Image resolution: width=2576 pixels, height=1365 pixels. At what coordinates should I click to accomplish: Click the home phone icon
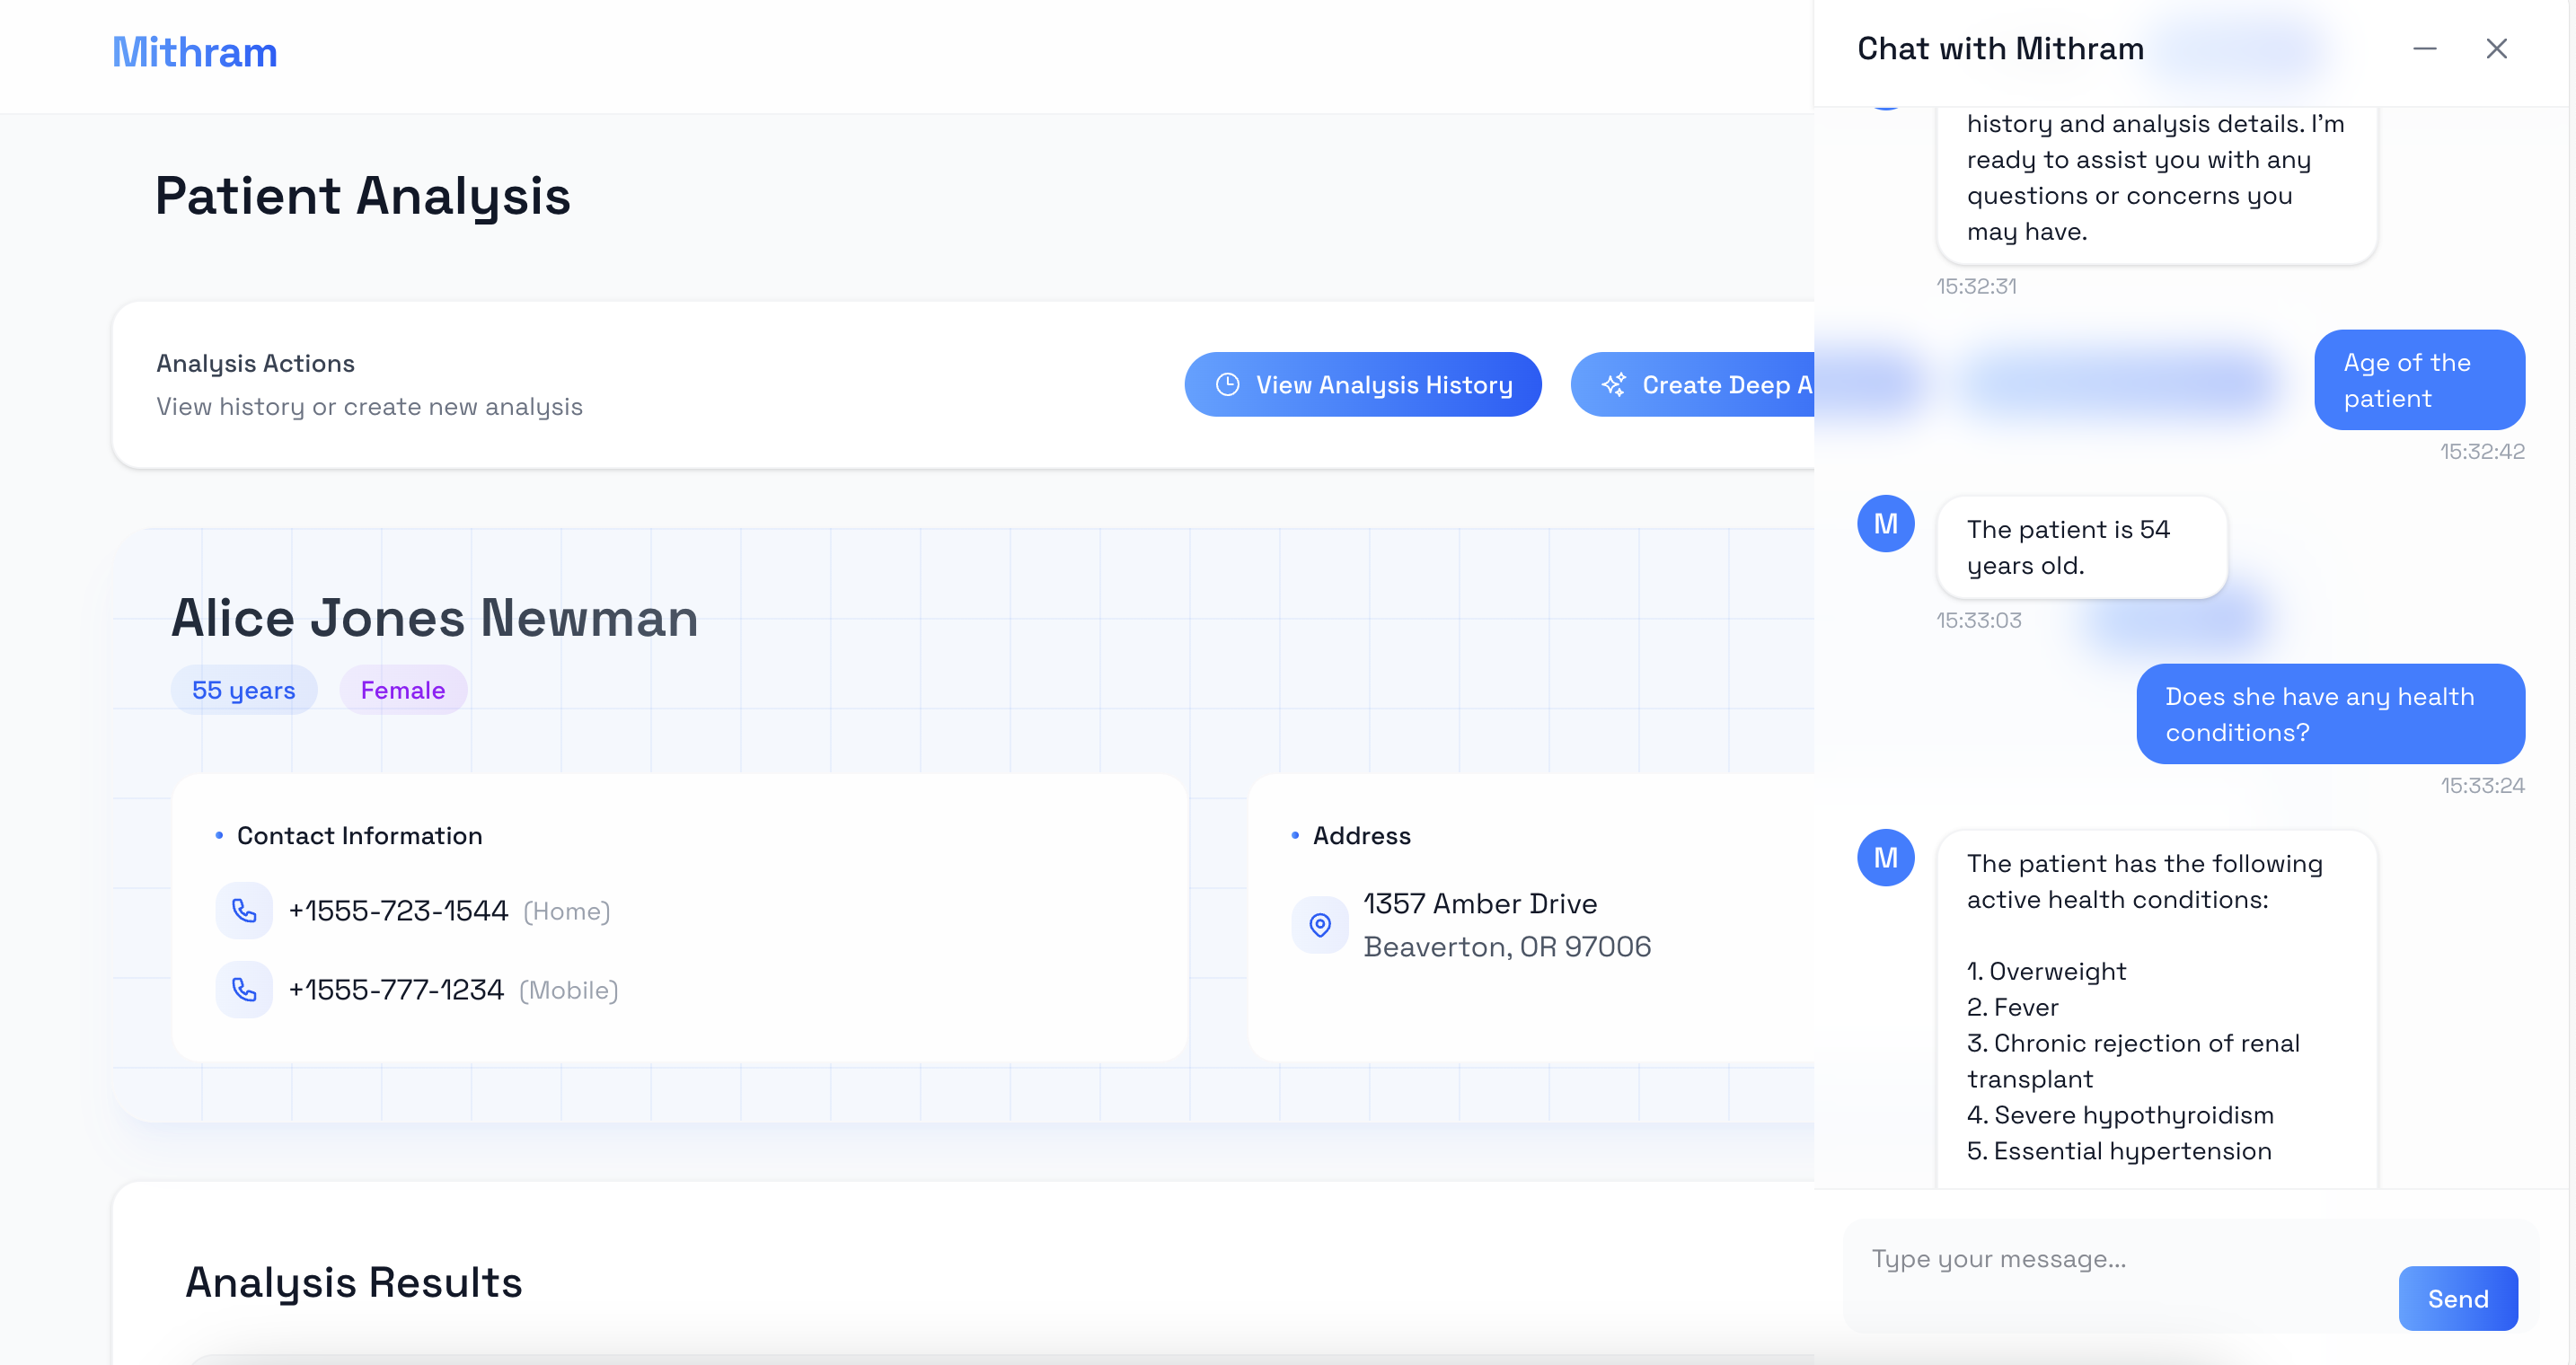[x=244, y=910]
